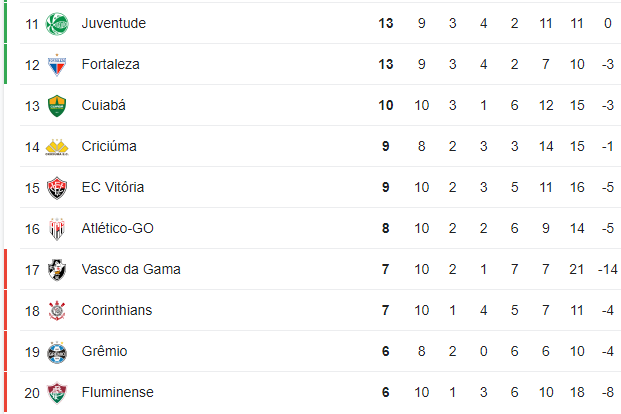Click the EC Vitória red-black crest
Image resolution: width=621 pixels, height=414 pixels.
(x=57, y=188)
